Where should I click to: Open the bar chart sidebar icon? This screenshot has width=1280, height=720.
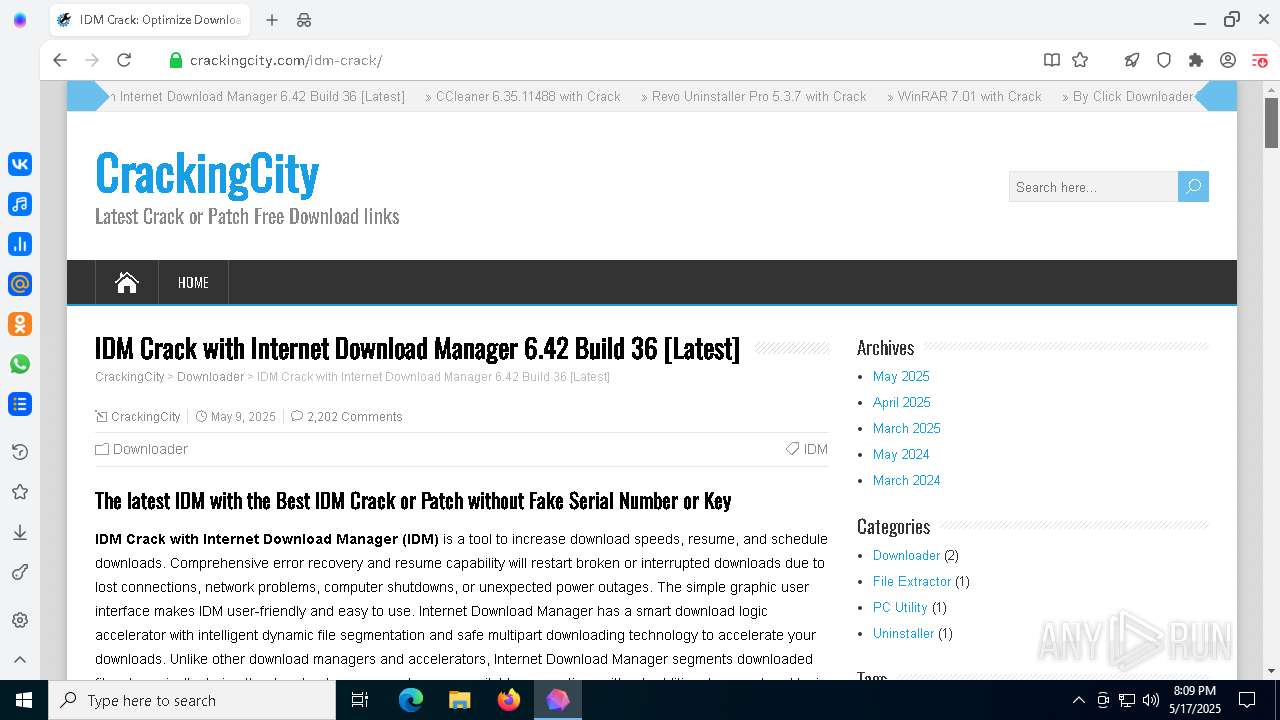tap(20, 244)
